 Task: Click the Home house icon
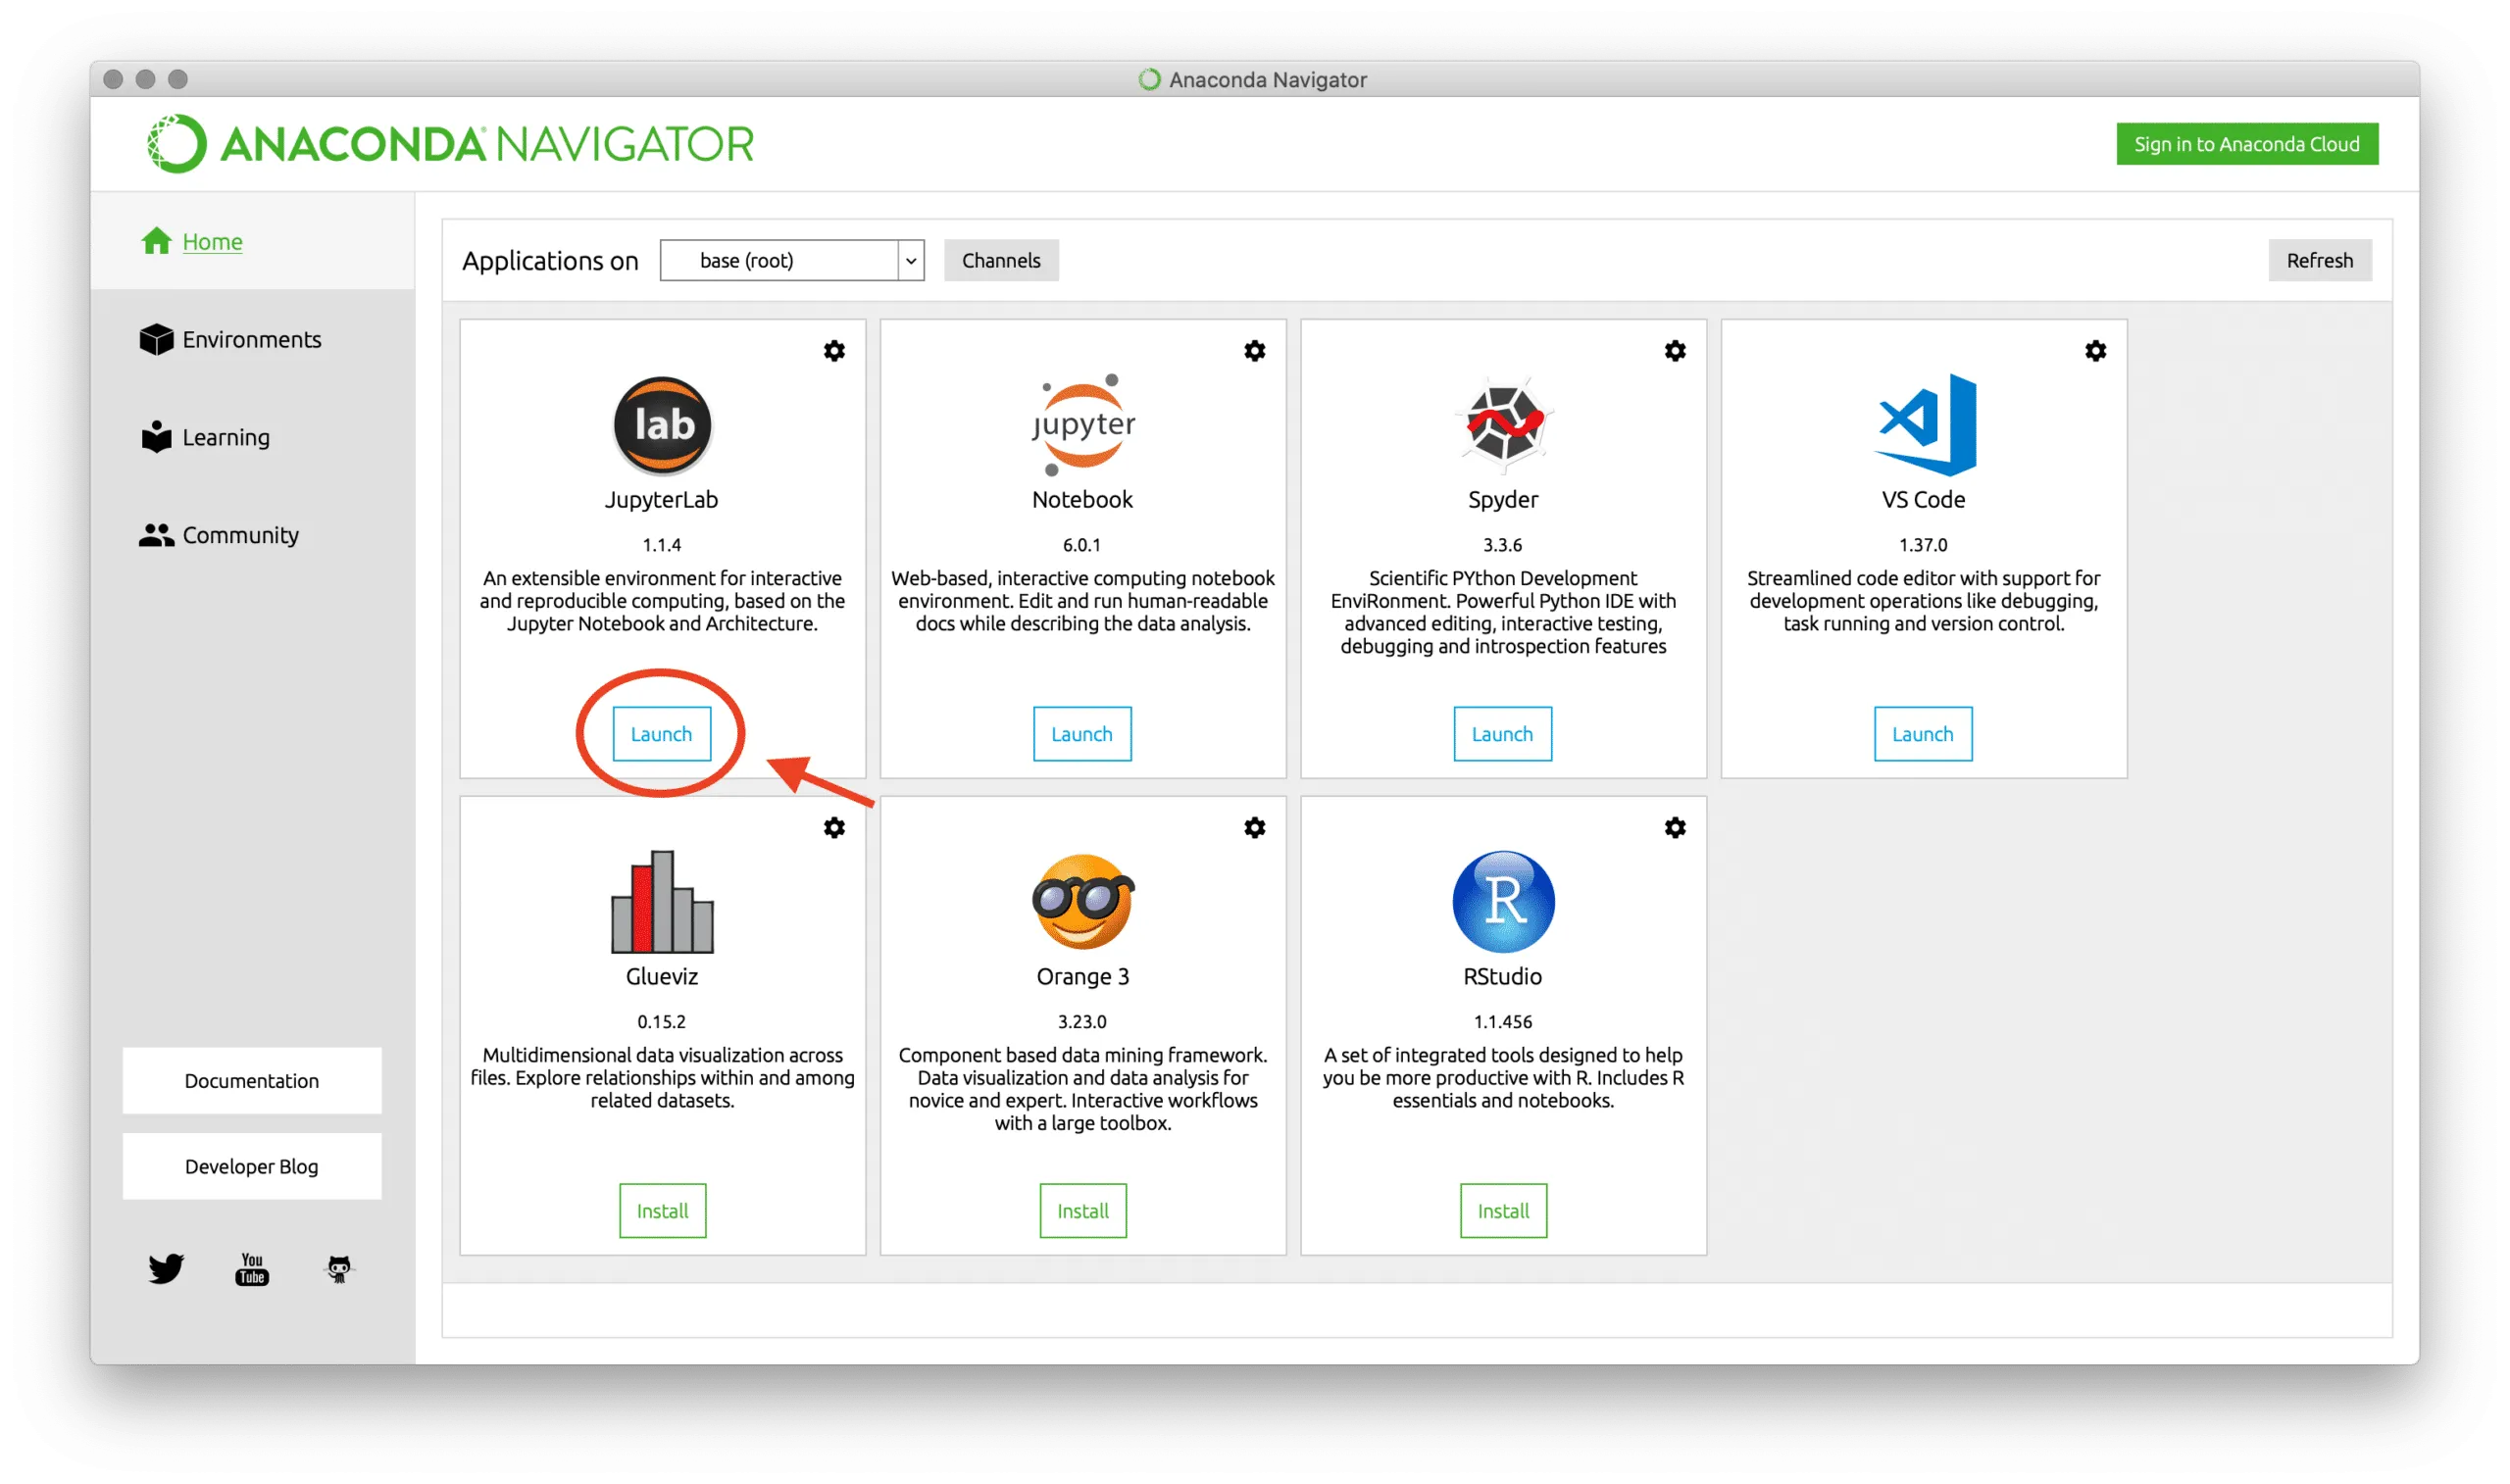click(x=156, y=241)
